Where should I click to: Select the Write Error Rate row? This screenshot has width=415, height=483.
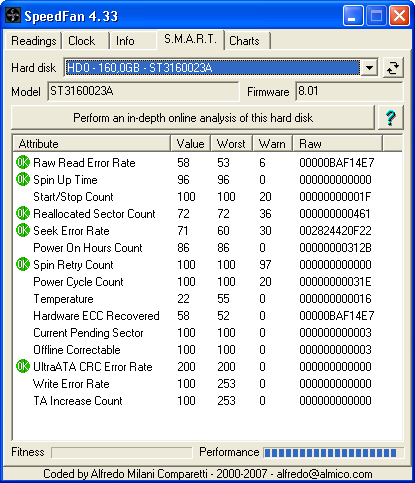[207, 383]
